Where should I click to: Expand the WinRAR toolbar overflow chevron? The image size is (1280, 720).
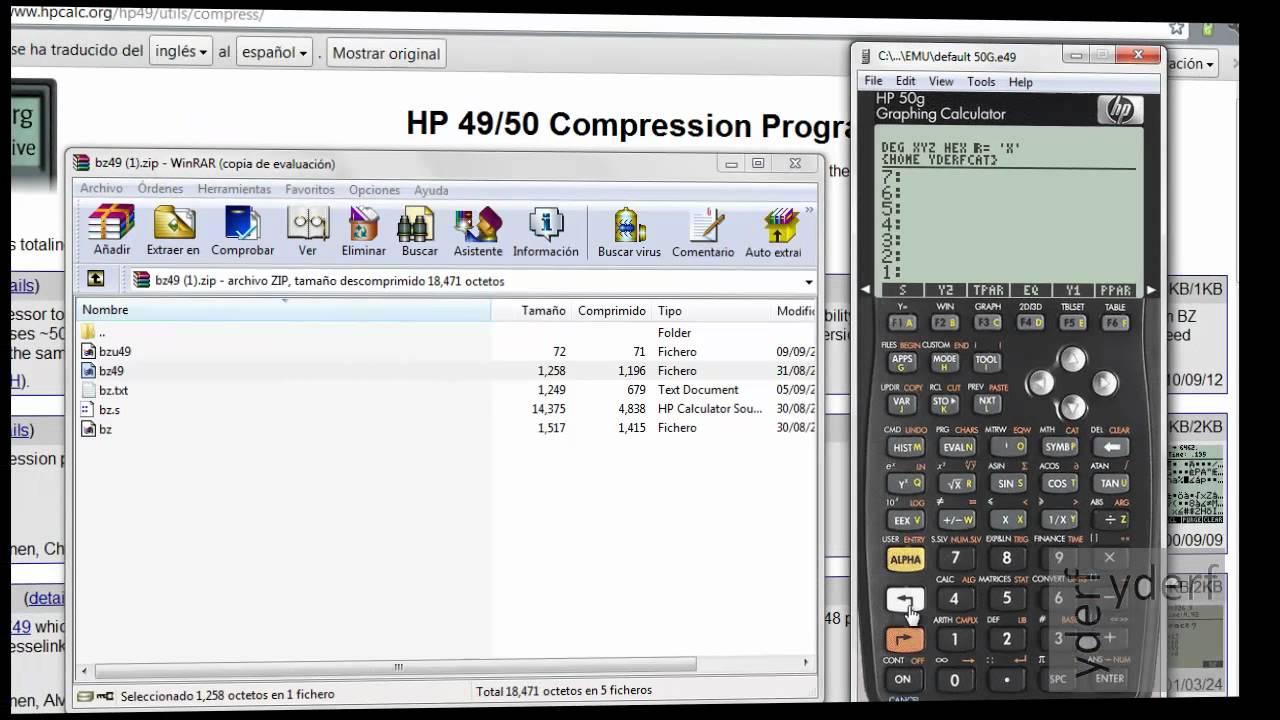point(809,210)
